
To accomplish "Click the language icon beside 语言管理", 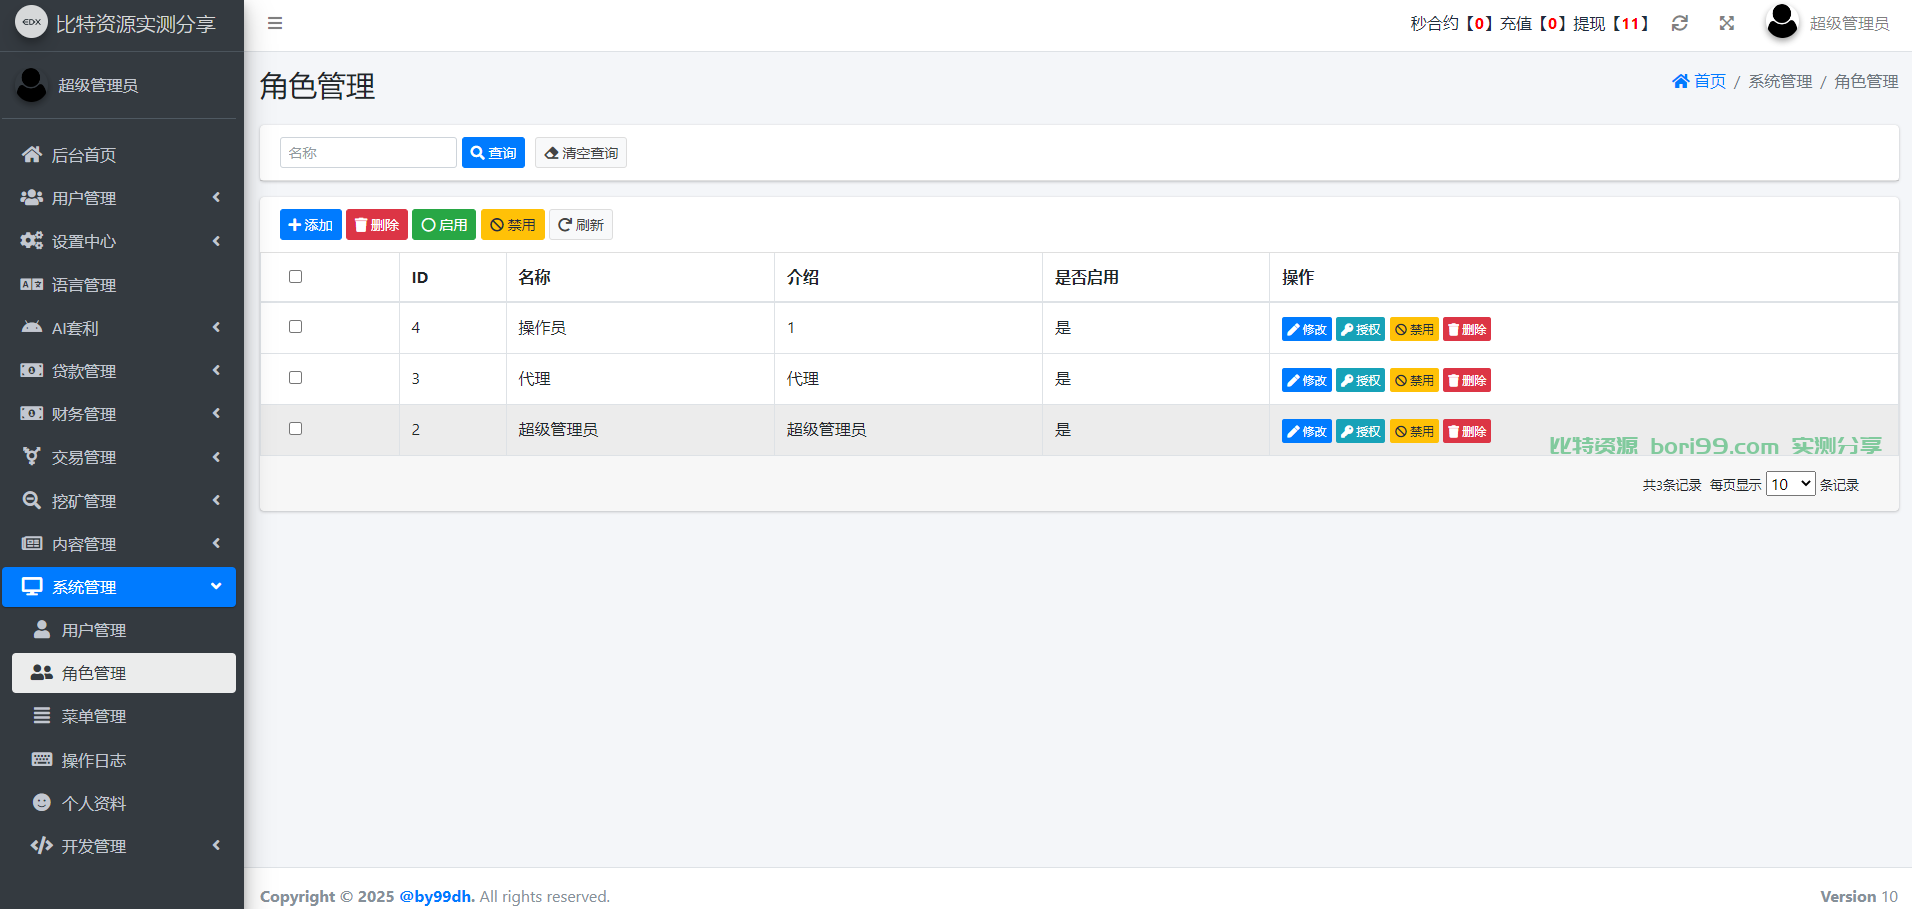I will 32,284.
